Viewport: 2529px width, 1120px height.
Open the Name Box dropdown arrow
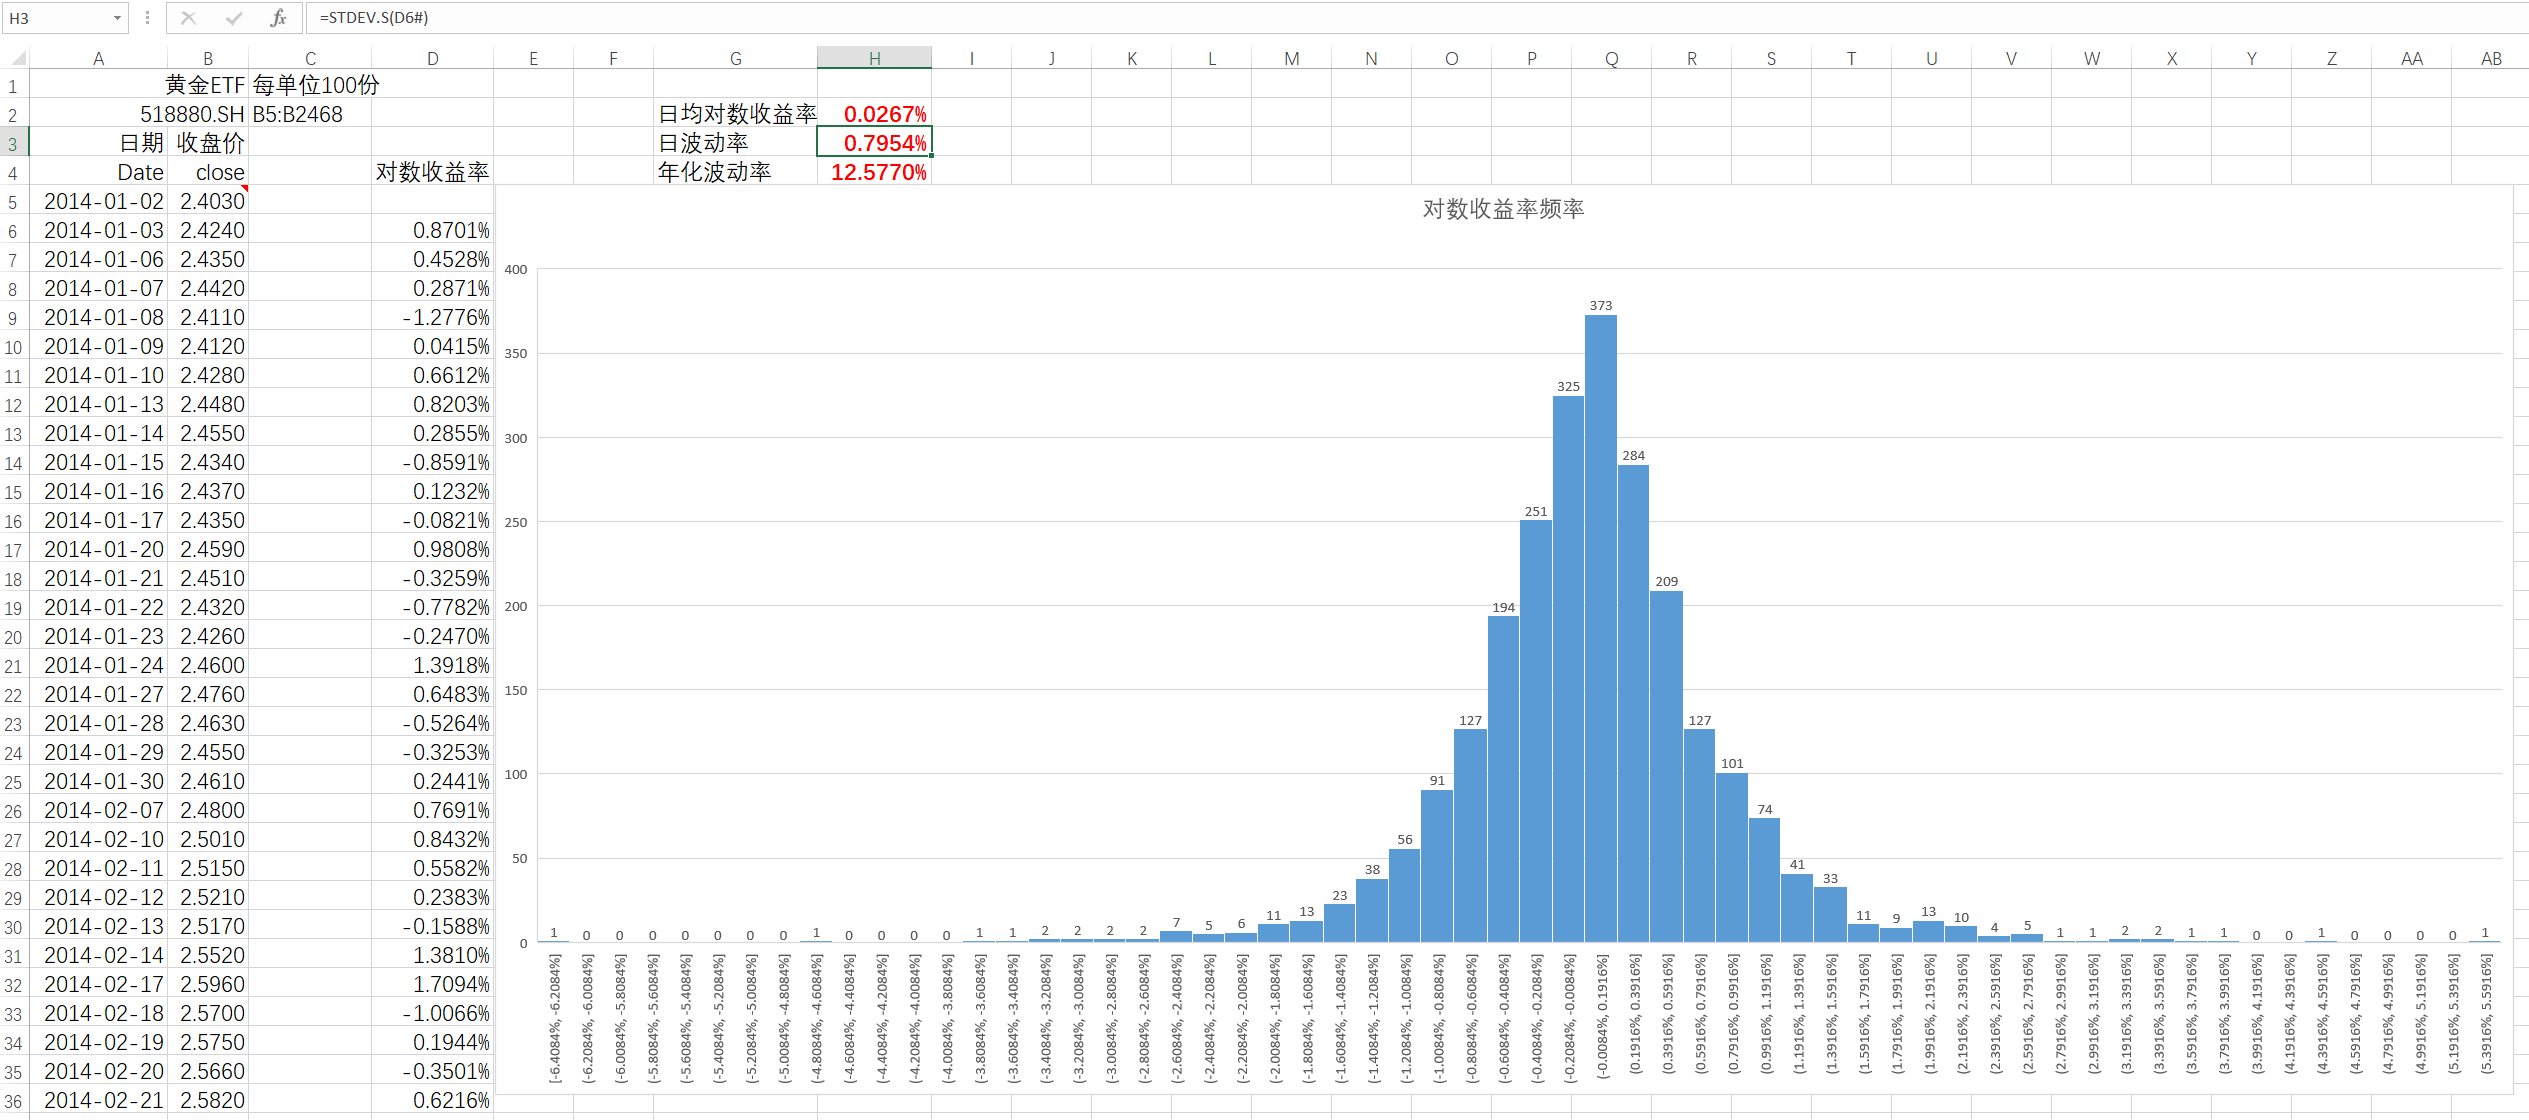coord(117,18)
